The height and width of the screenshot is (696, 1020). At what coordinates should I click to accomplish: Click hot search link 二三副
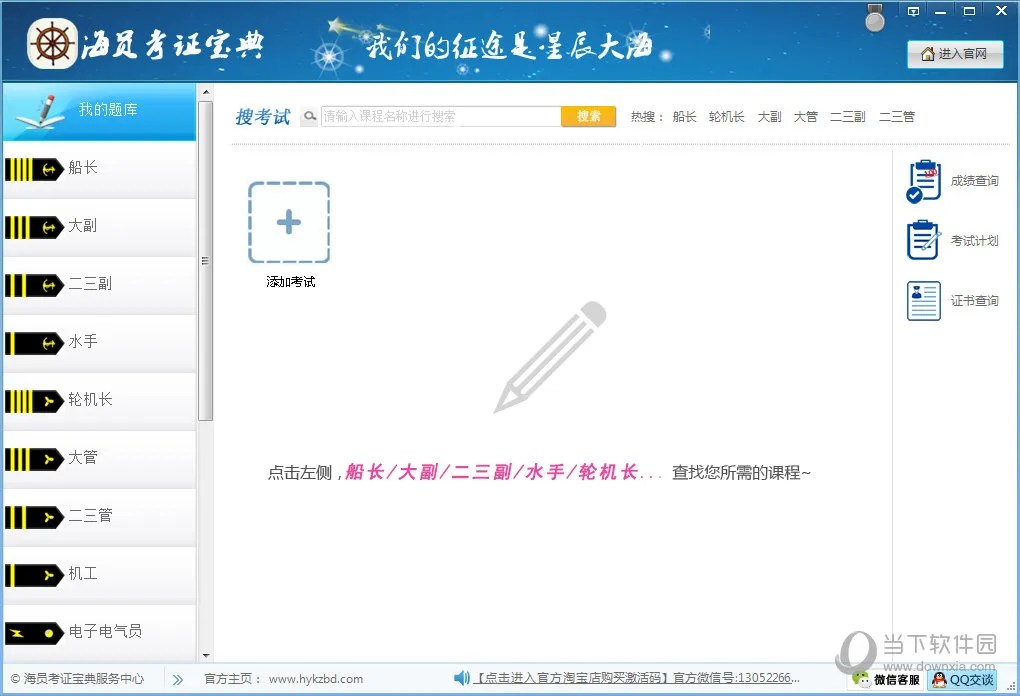pyautogui.click(x=847, y=117)
